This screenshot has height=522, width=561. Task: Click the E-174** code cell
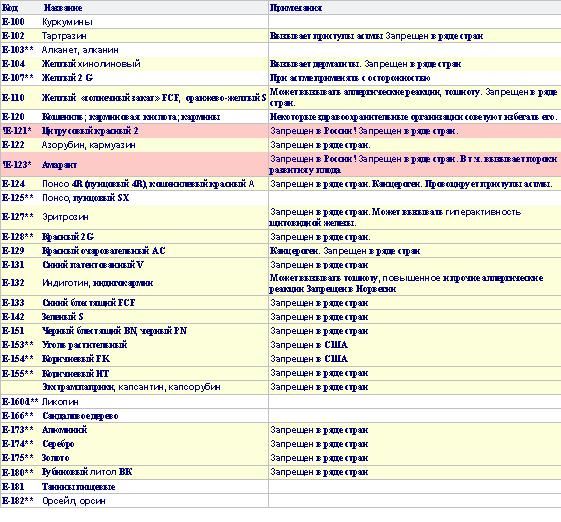(x=18, y=444)
